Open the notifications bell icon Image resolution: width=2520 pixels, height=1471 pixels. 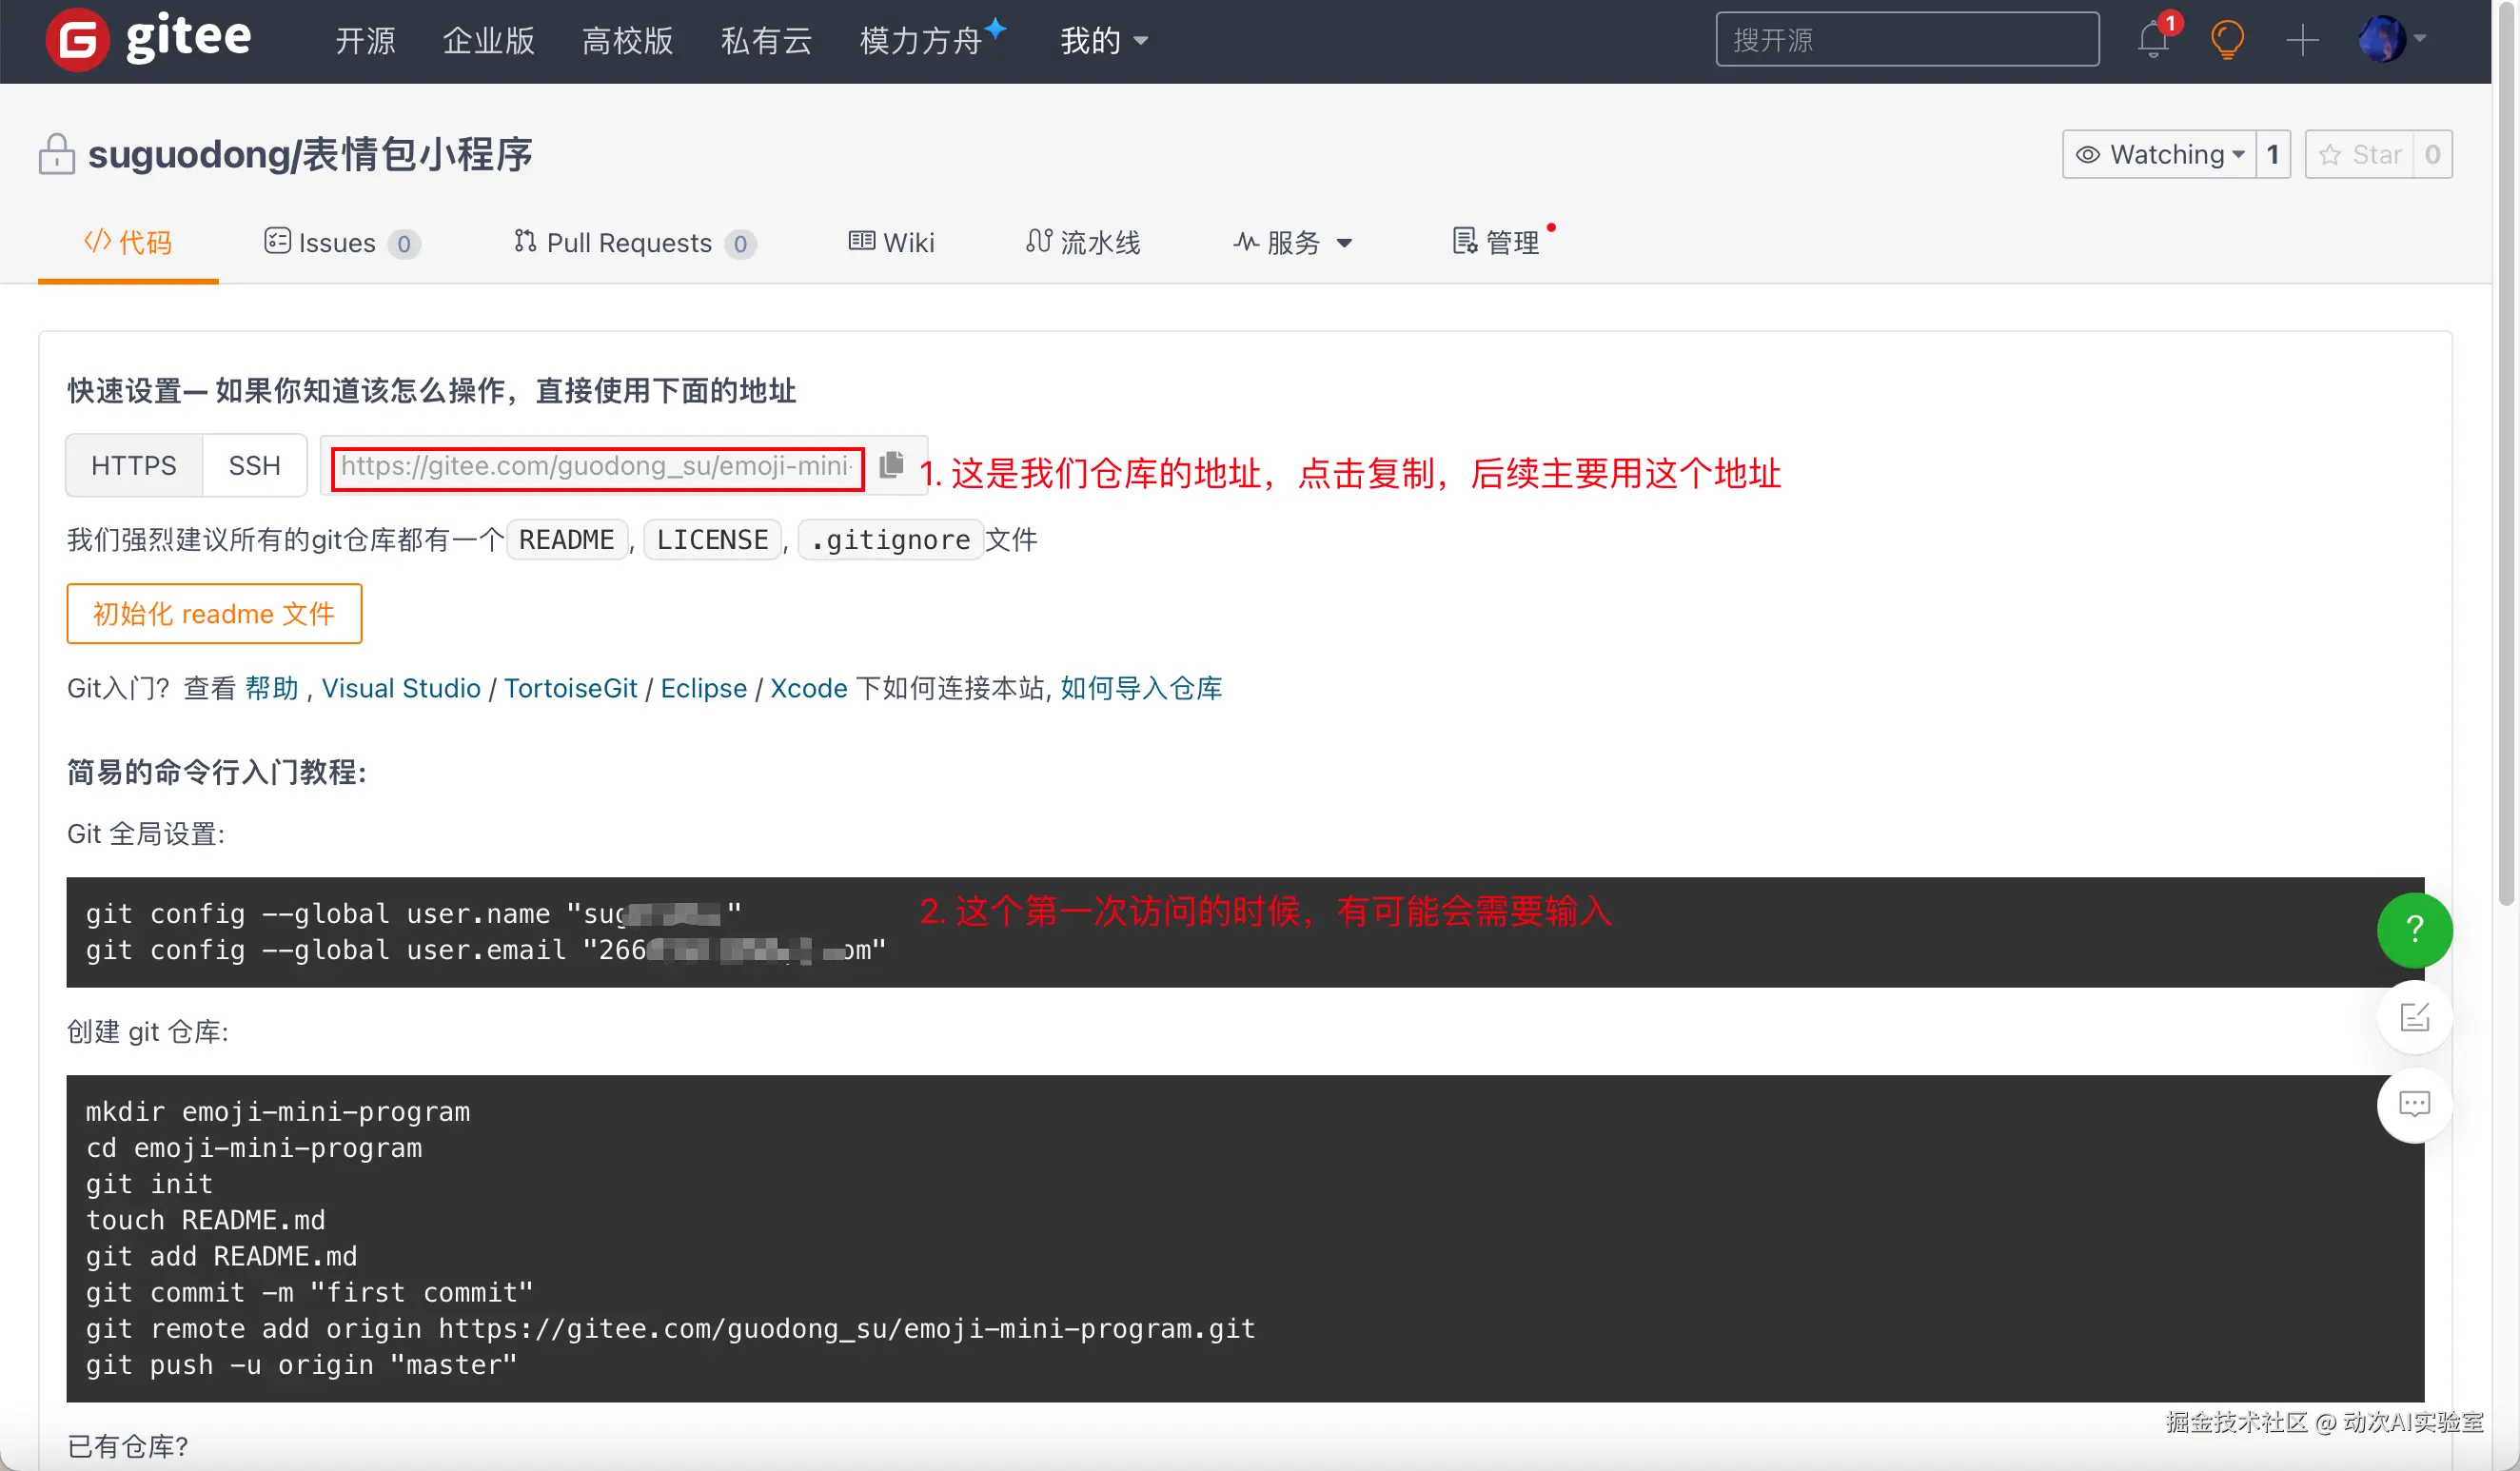(2153, 40)
